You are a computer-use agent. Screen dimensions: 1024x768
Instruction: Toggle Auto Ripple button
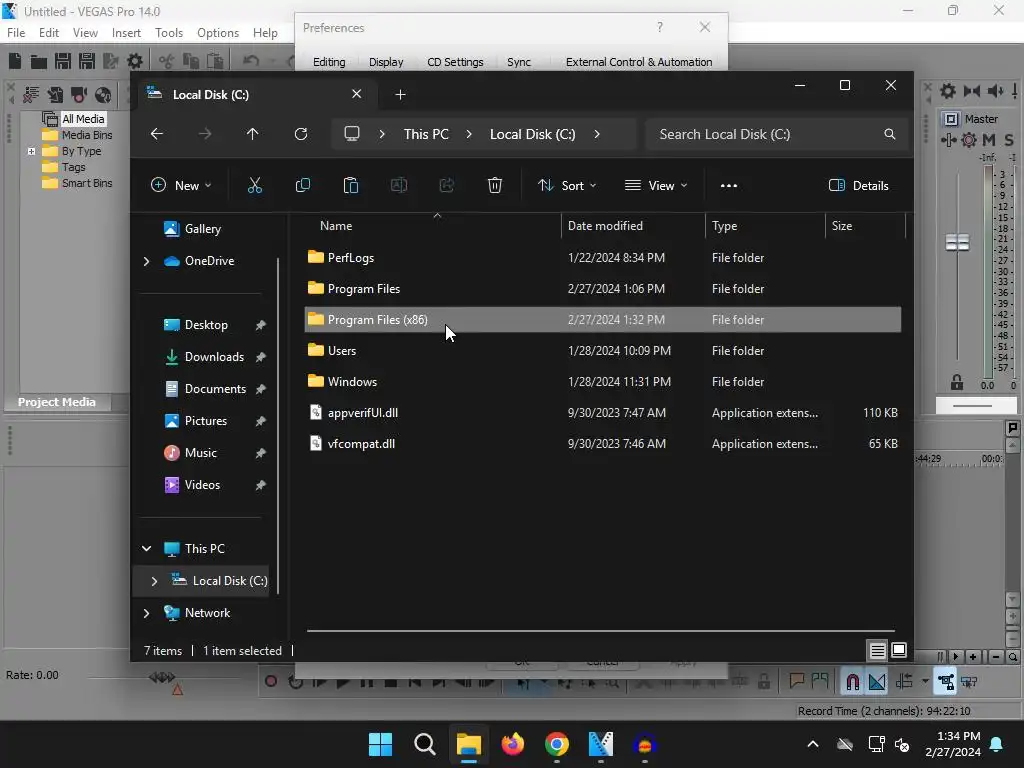point(904,682)
